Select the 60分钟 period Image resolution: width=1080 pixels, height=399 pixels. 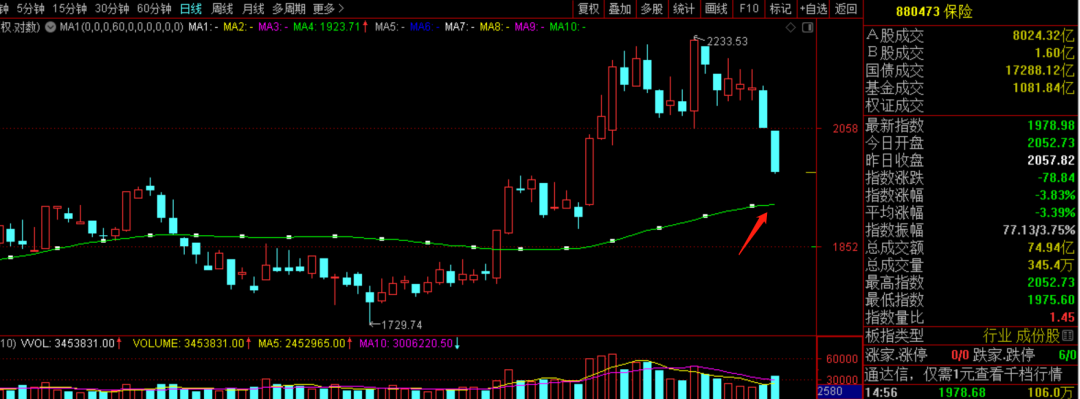154,9
